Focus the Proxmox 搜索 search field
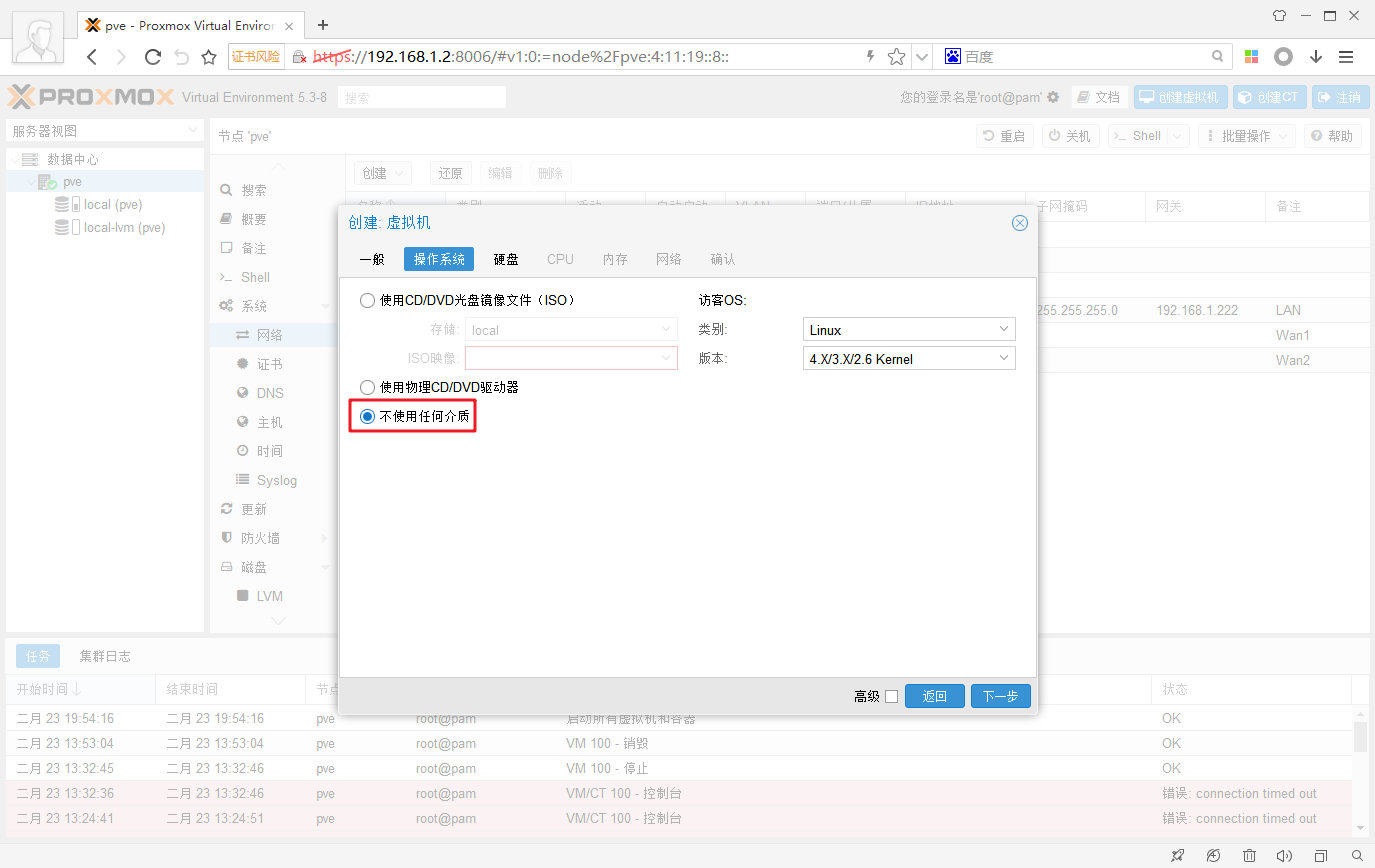Screen dimensions: 1375x868 [x=422, y=97]
